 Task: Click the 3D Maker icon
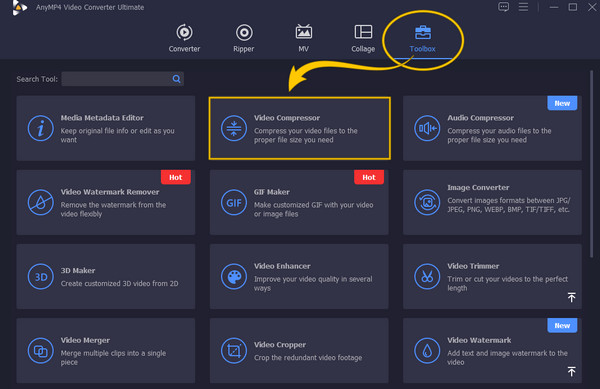pos(41,277)
